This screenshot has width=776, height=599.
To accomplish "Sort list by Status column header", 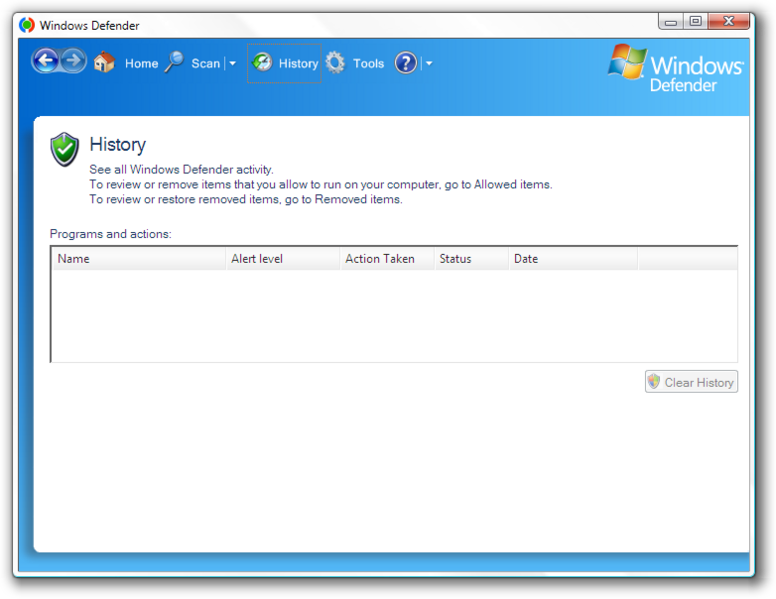I will [472, 258].
